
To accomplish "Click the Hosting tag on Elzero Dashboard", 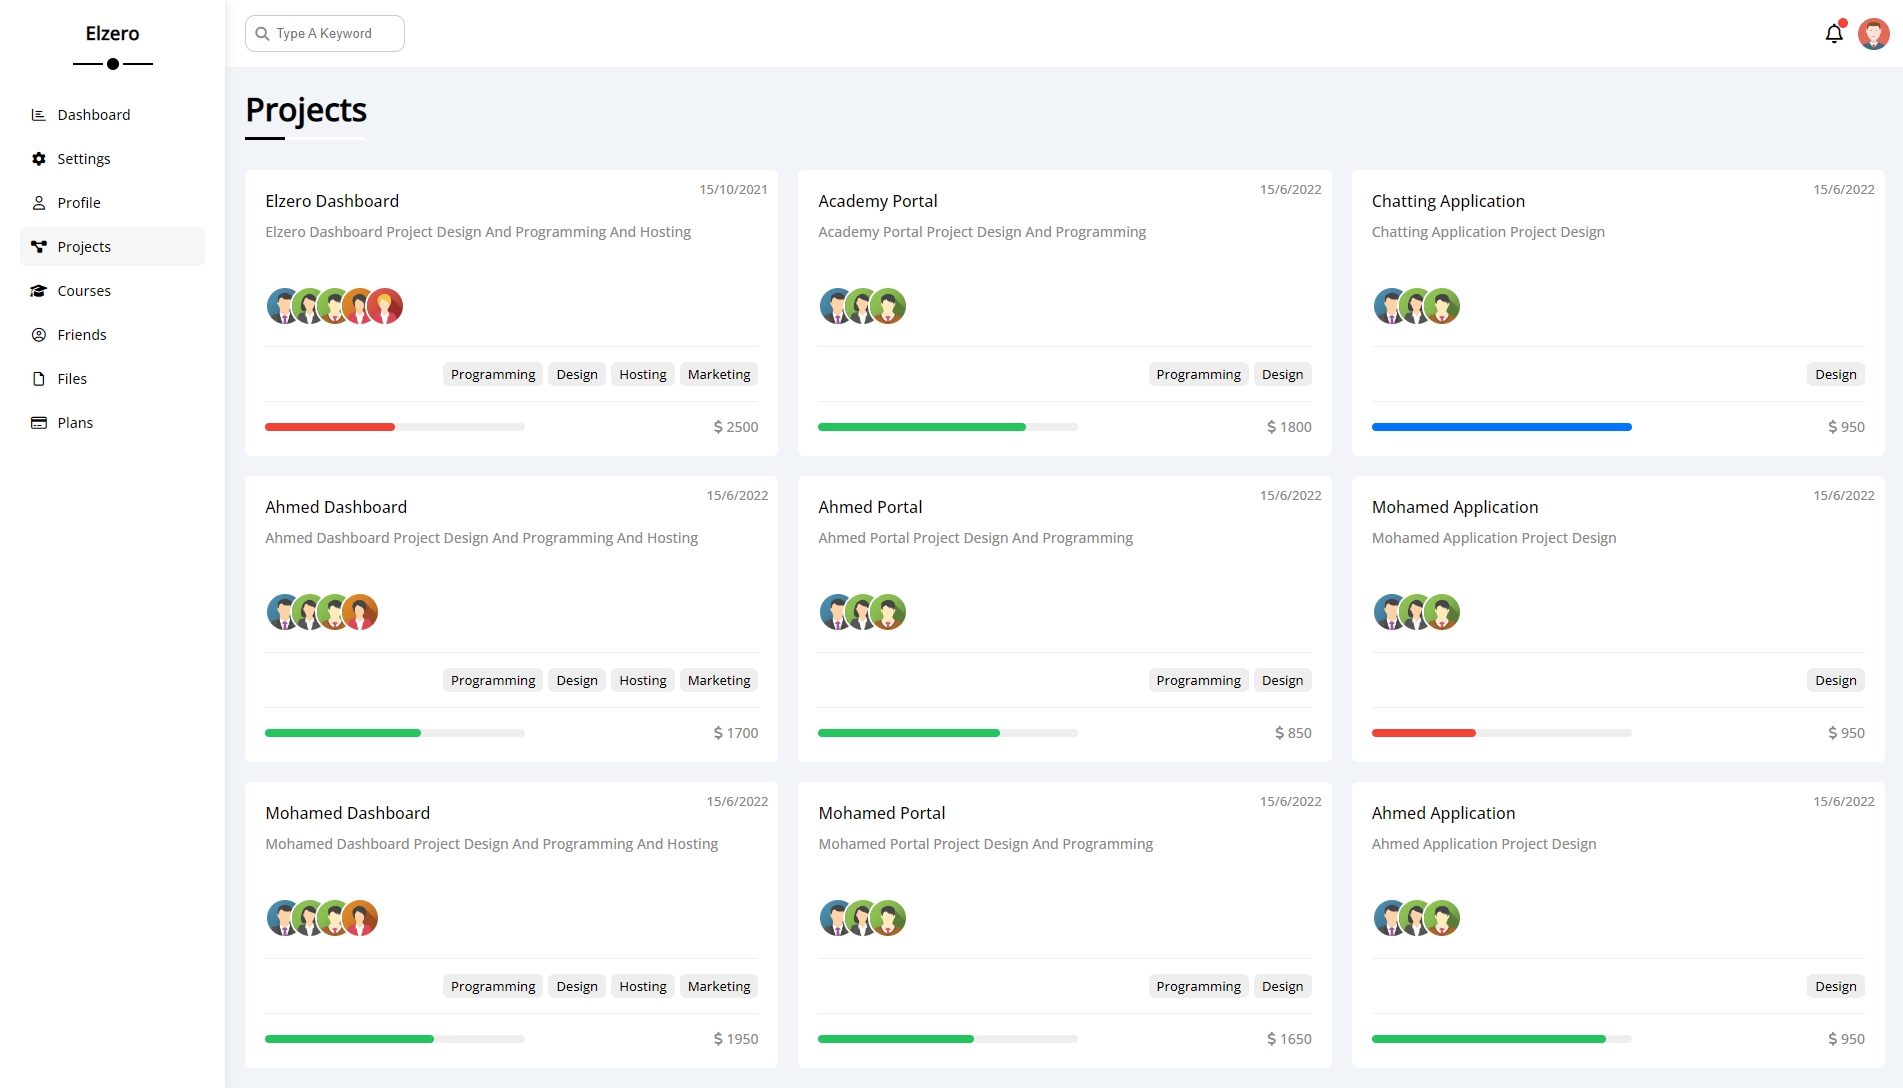I will 643,374.
